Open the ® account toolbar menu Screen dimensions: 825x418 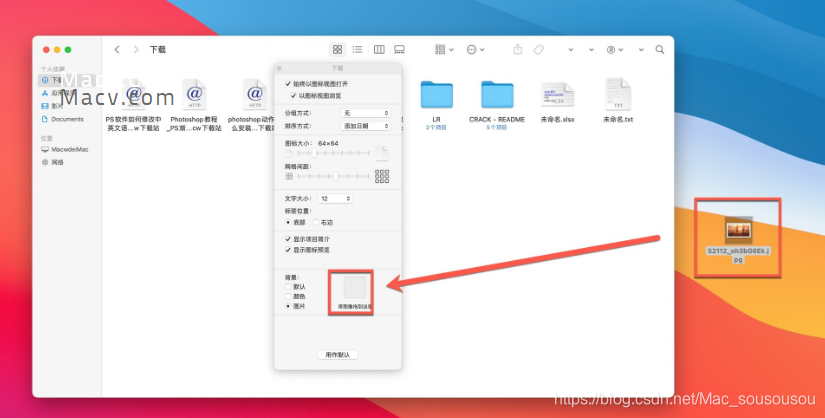click(614, 49)
